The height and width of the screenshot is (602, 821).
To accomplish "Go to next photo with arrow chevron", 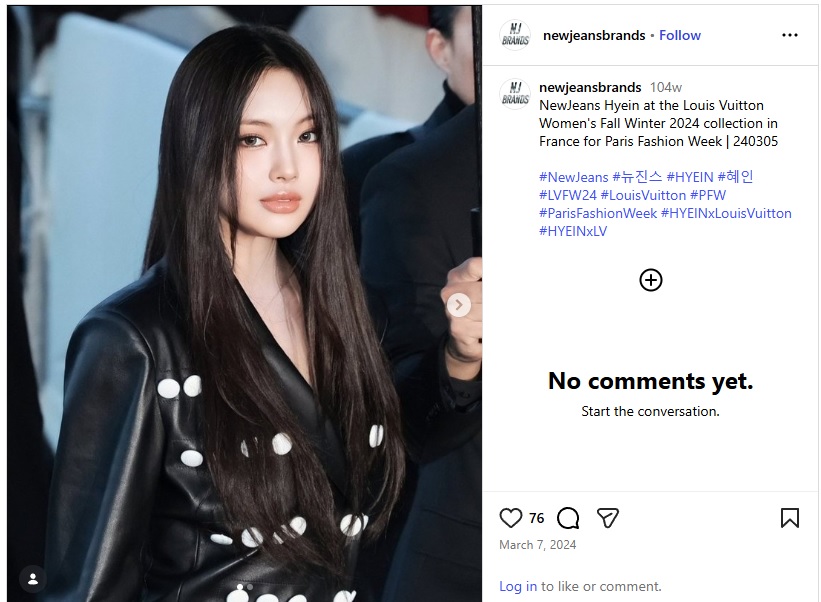I will (459, 305).
